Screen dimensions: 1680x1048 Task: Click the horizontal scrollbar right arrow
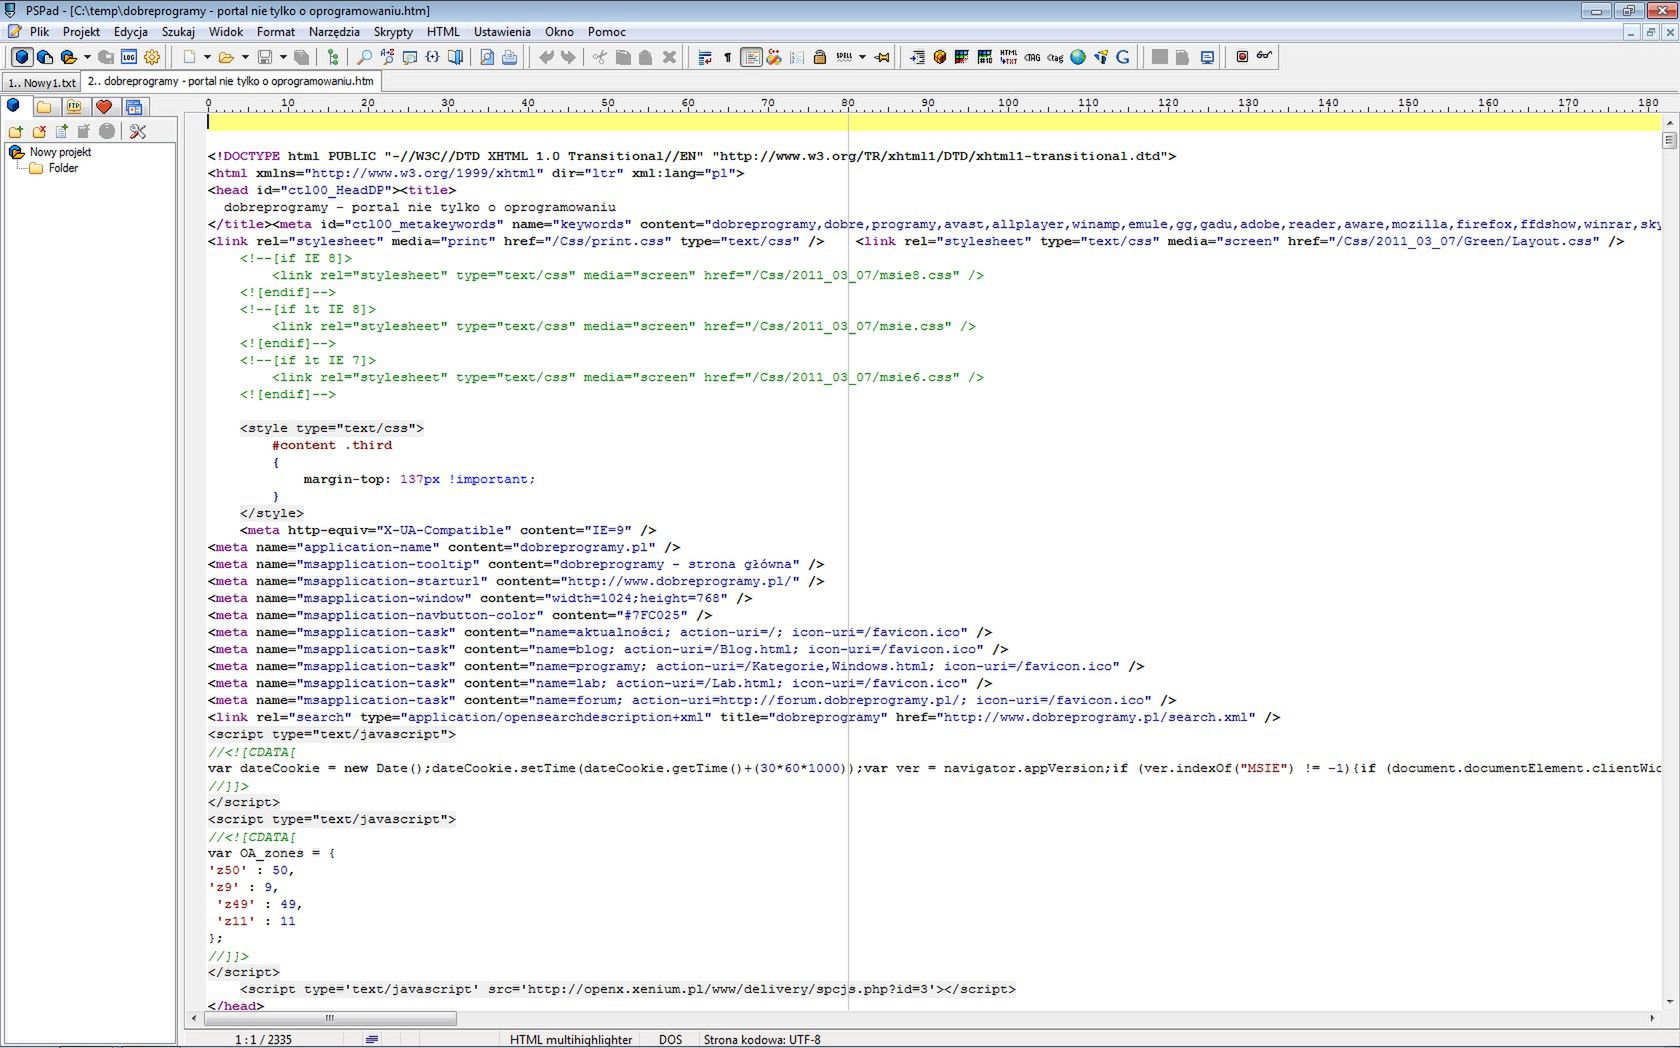coord(1652,1018)
